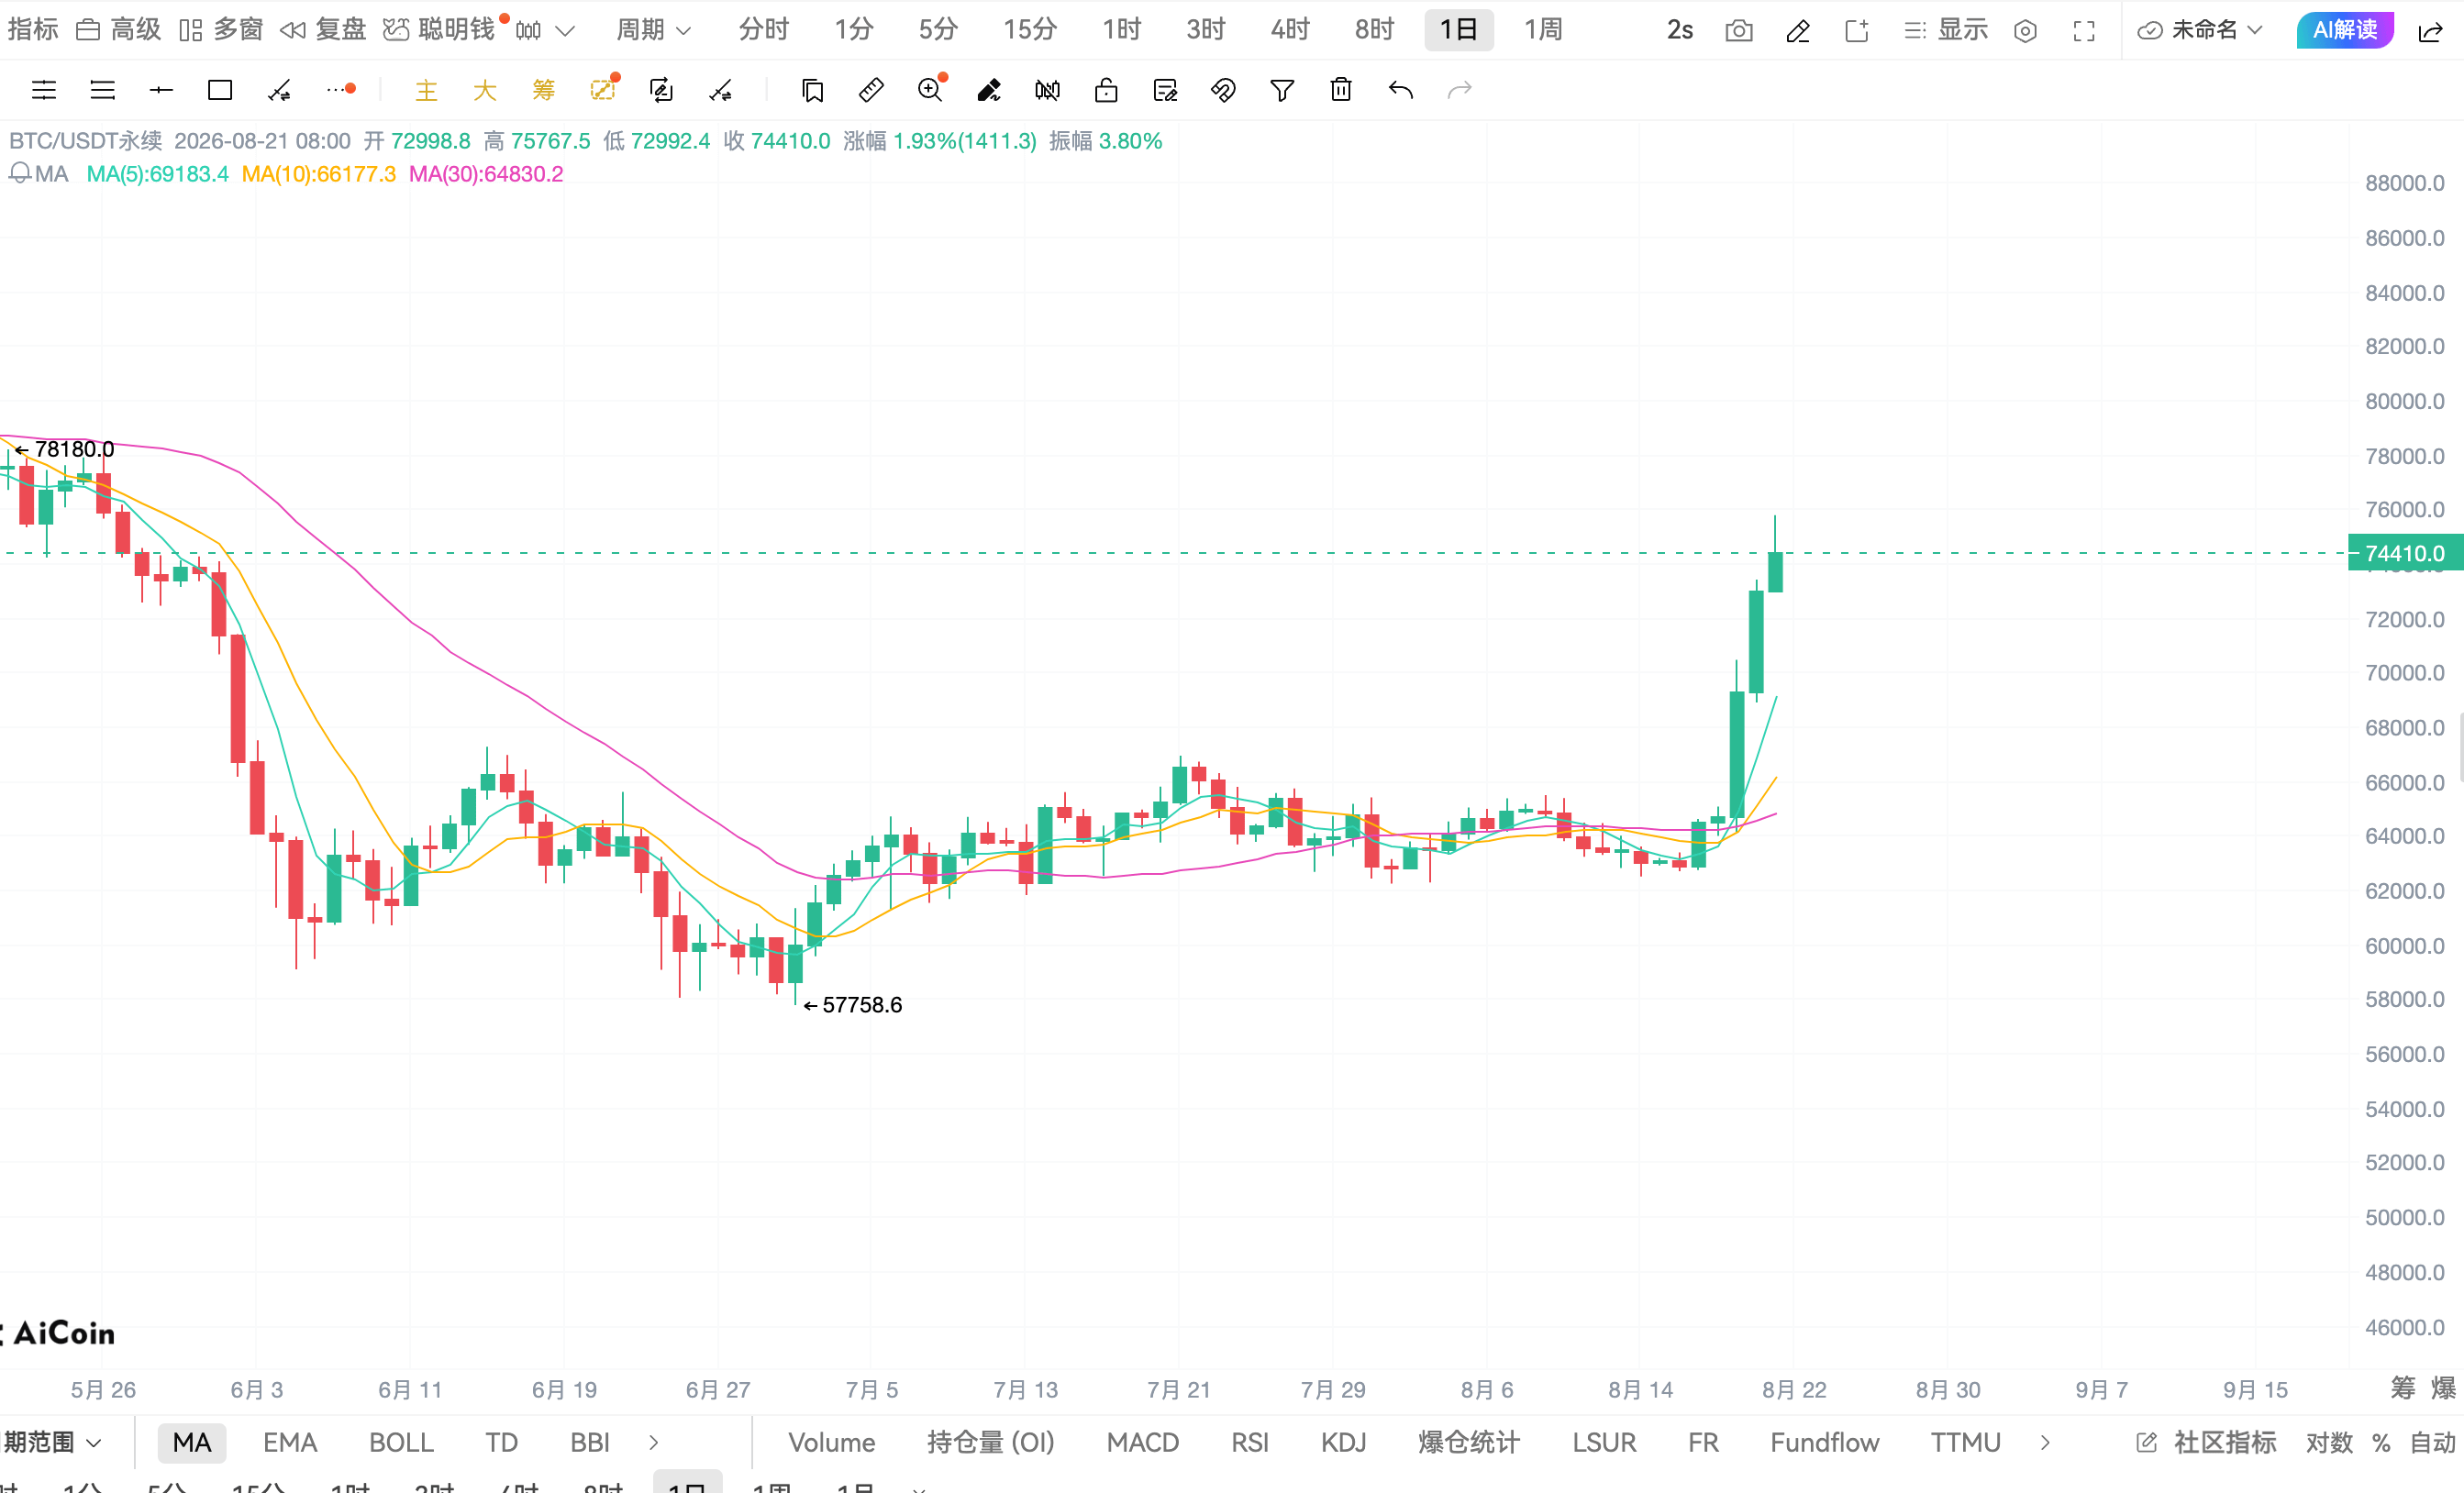The image size is (2464, 1493).
Task: Open the 多窗 multi-window layout
Action: pos(222,30)
